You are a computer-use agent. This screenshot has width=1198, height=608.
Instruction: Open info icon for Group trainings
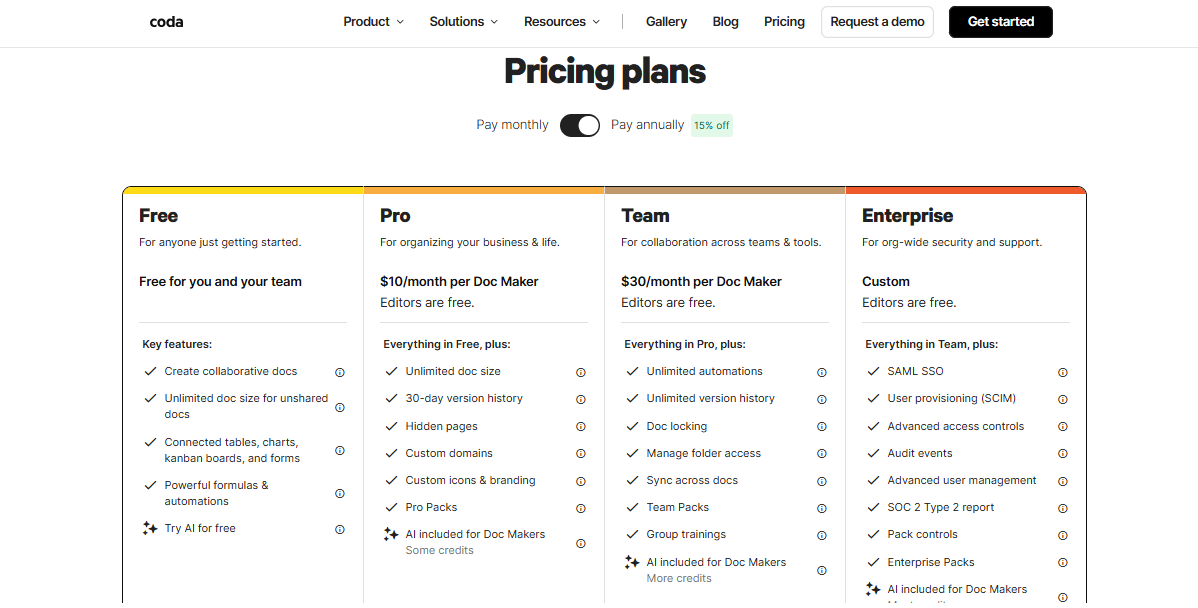coord(821,535)
